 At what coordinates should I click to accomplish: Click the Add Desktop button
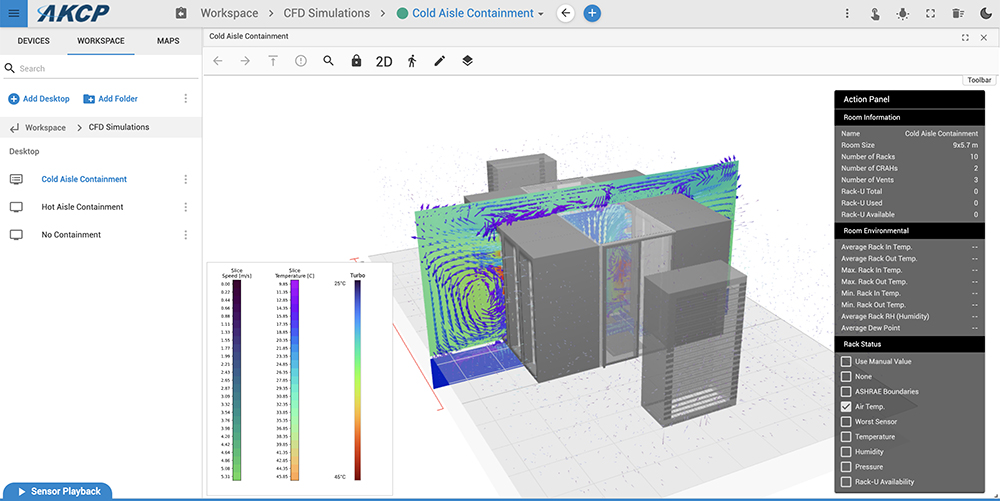point(39,99)
